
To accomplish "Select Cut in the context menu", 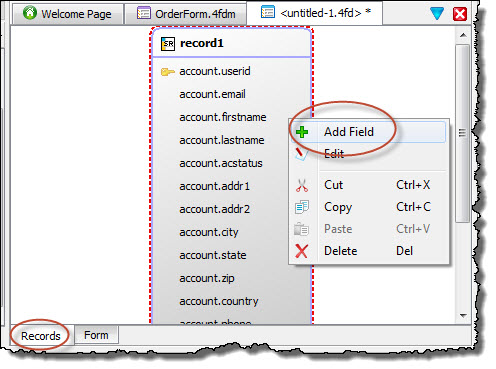I will coord(368,185).
